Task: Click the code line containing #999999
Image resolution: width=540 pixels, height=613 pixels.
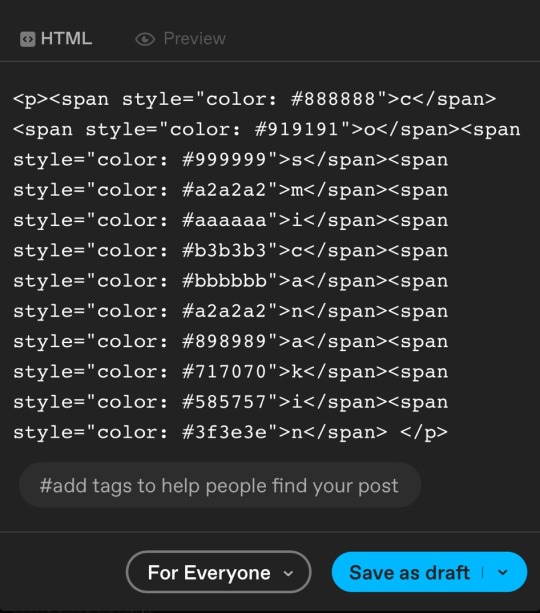Action: (231, 160)
